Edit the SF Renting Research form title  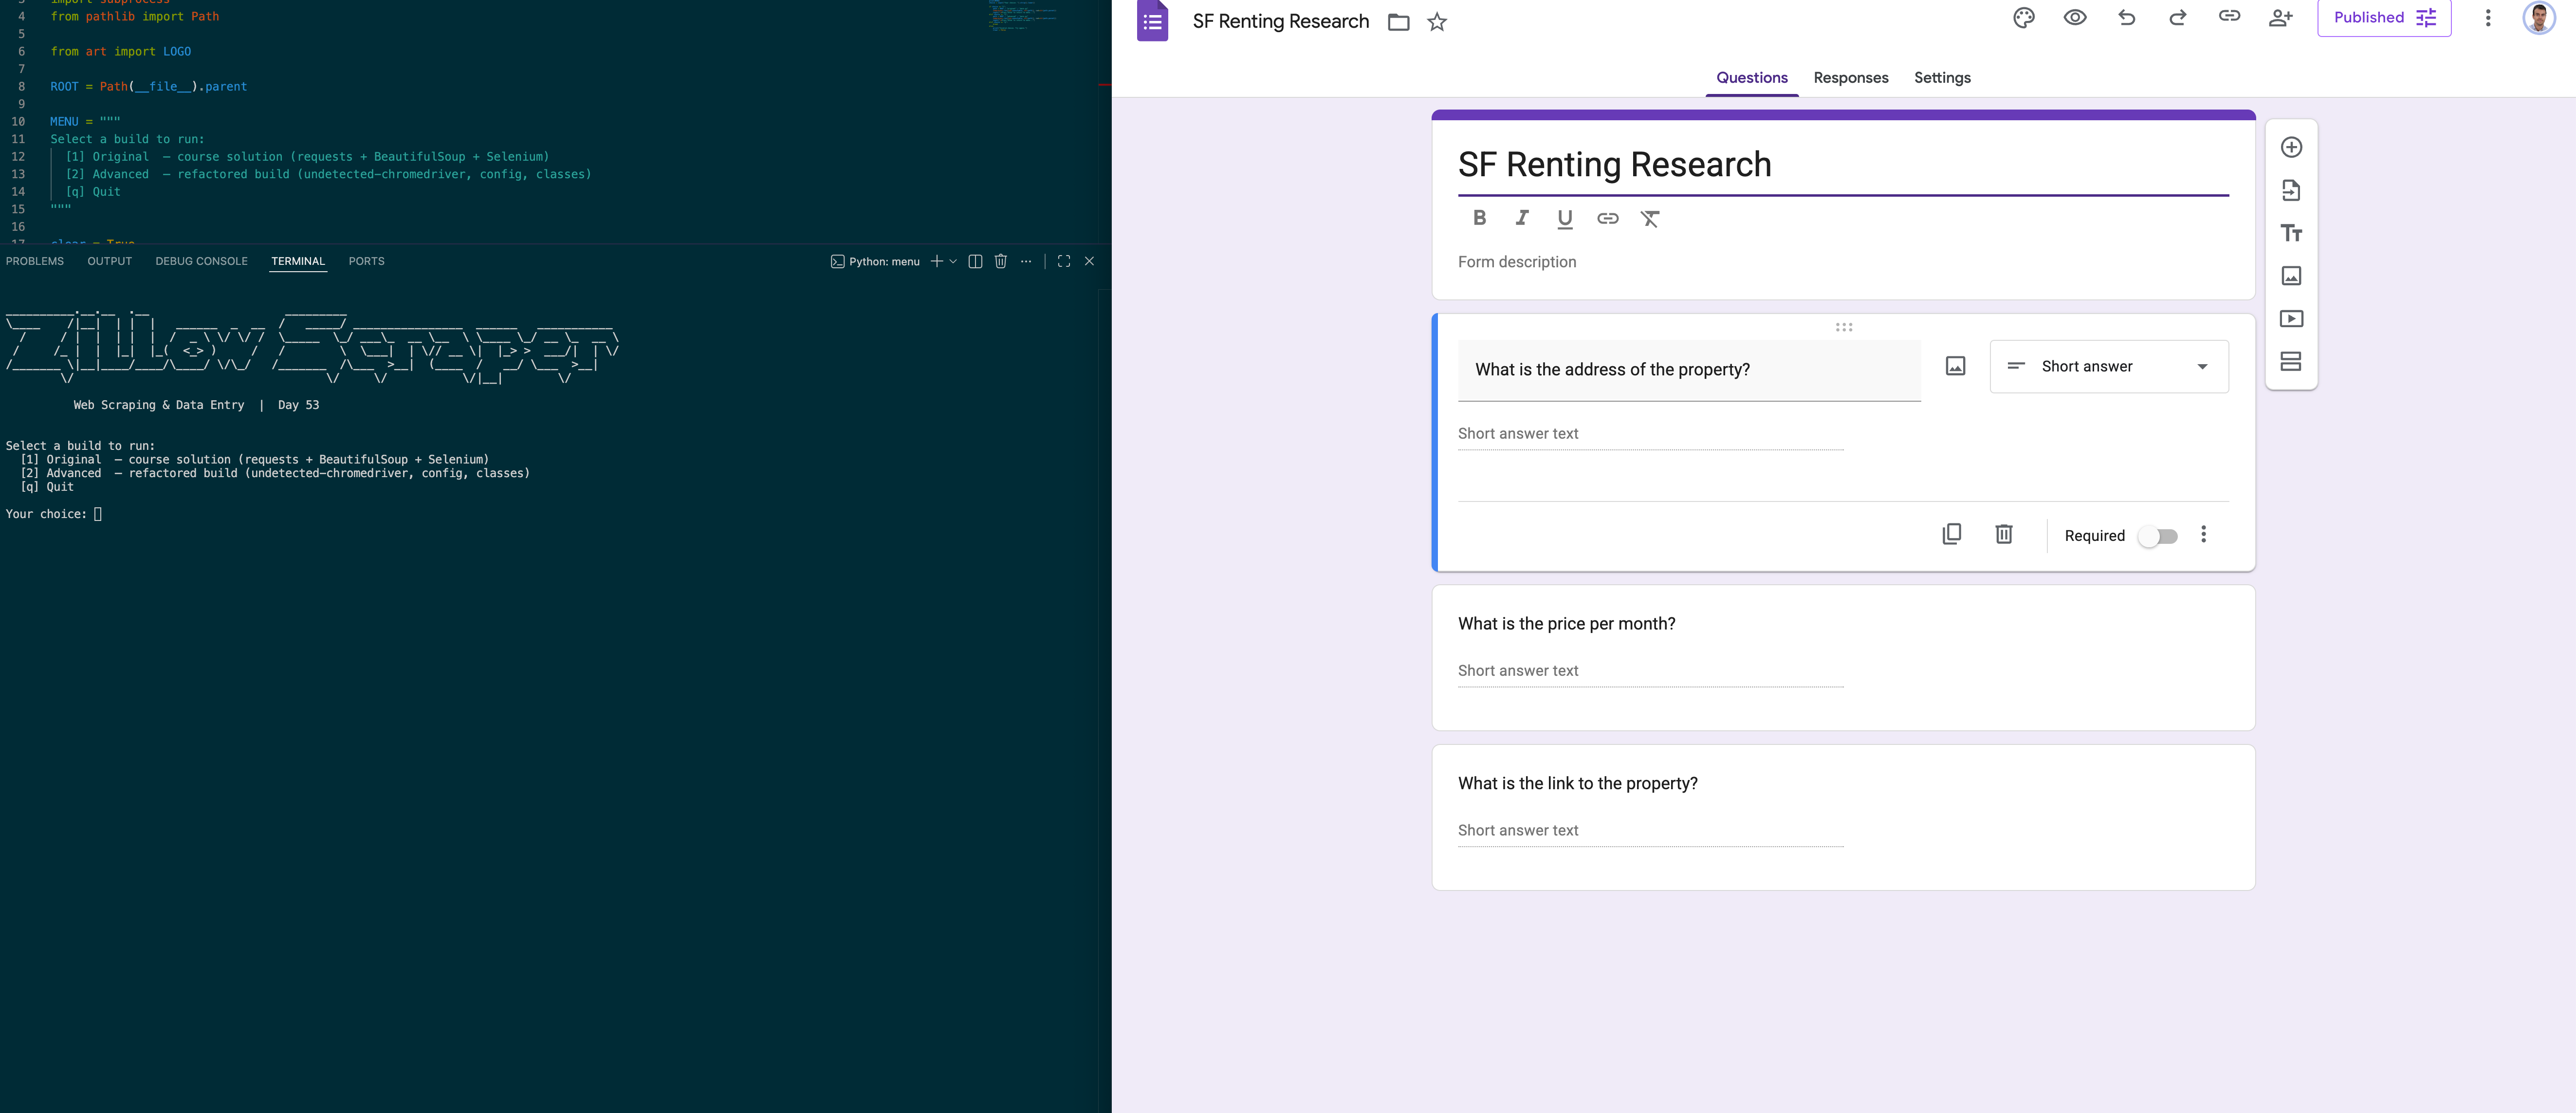1843,165
